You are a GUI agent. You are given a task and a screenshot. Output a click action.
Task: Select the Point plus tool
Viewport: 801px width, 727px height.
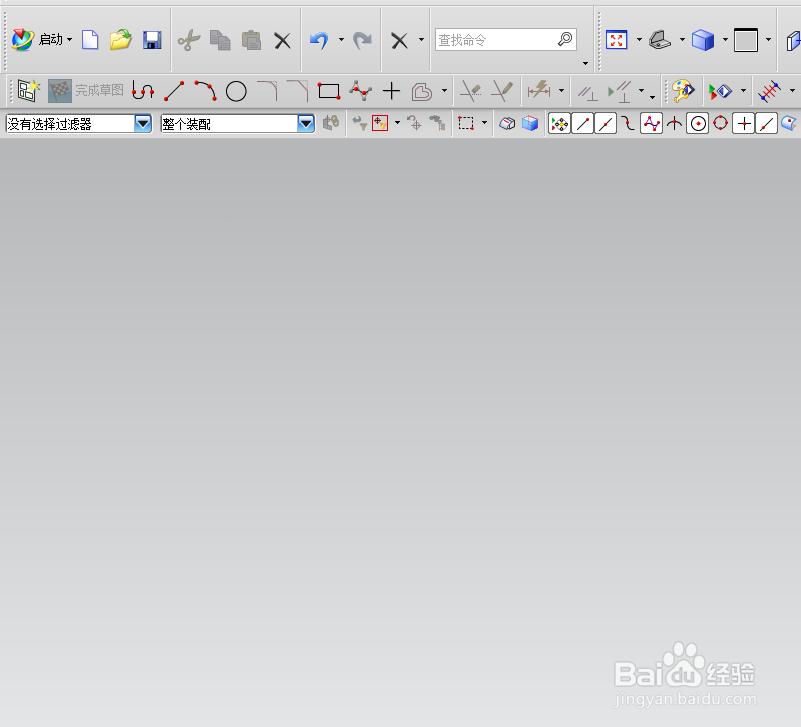click(x=391, y=91)
